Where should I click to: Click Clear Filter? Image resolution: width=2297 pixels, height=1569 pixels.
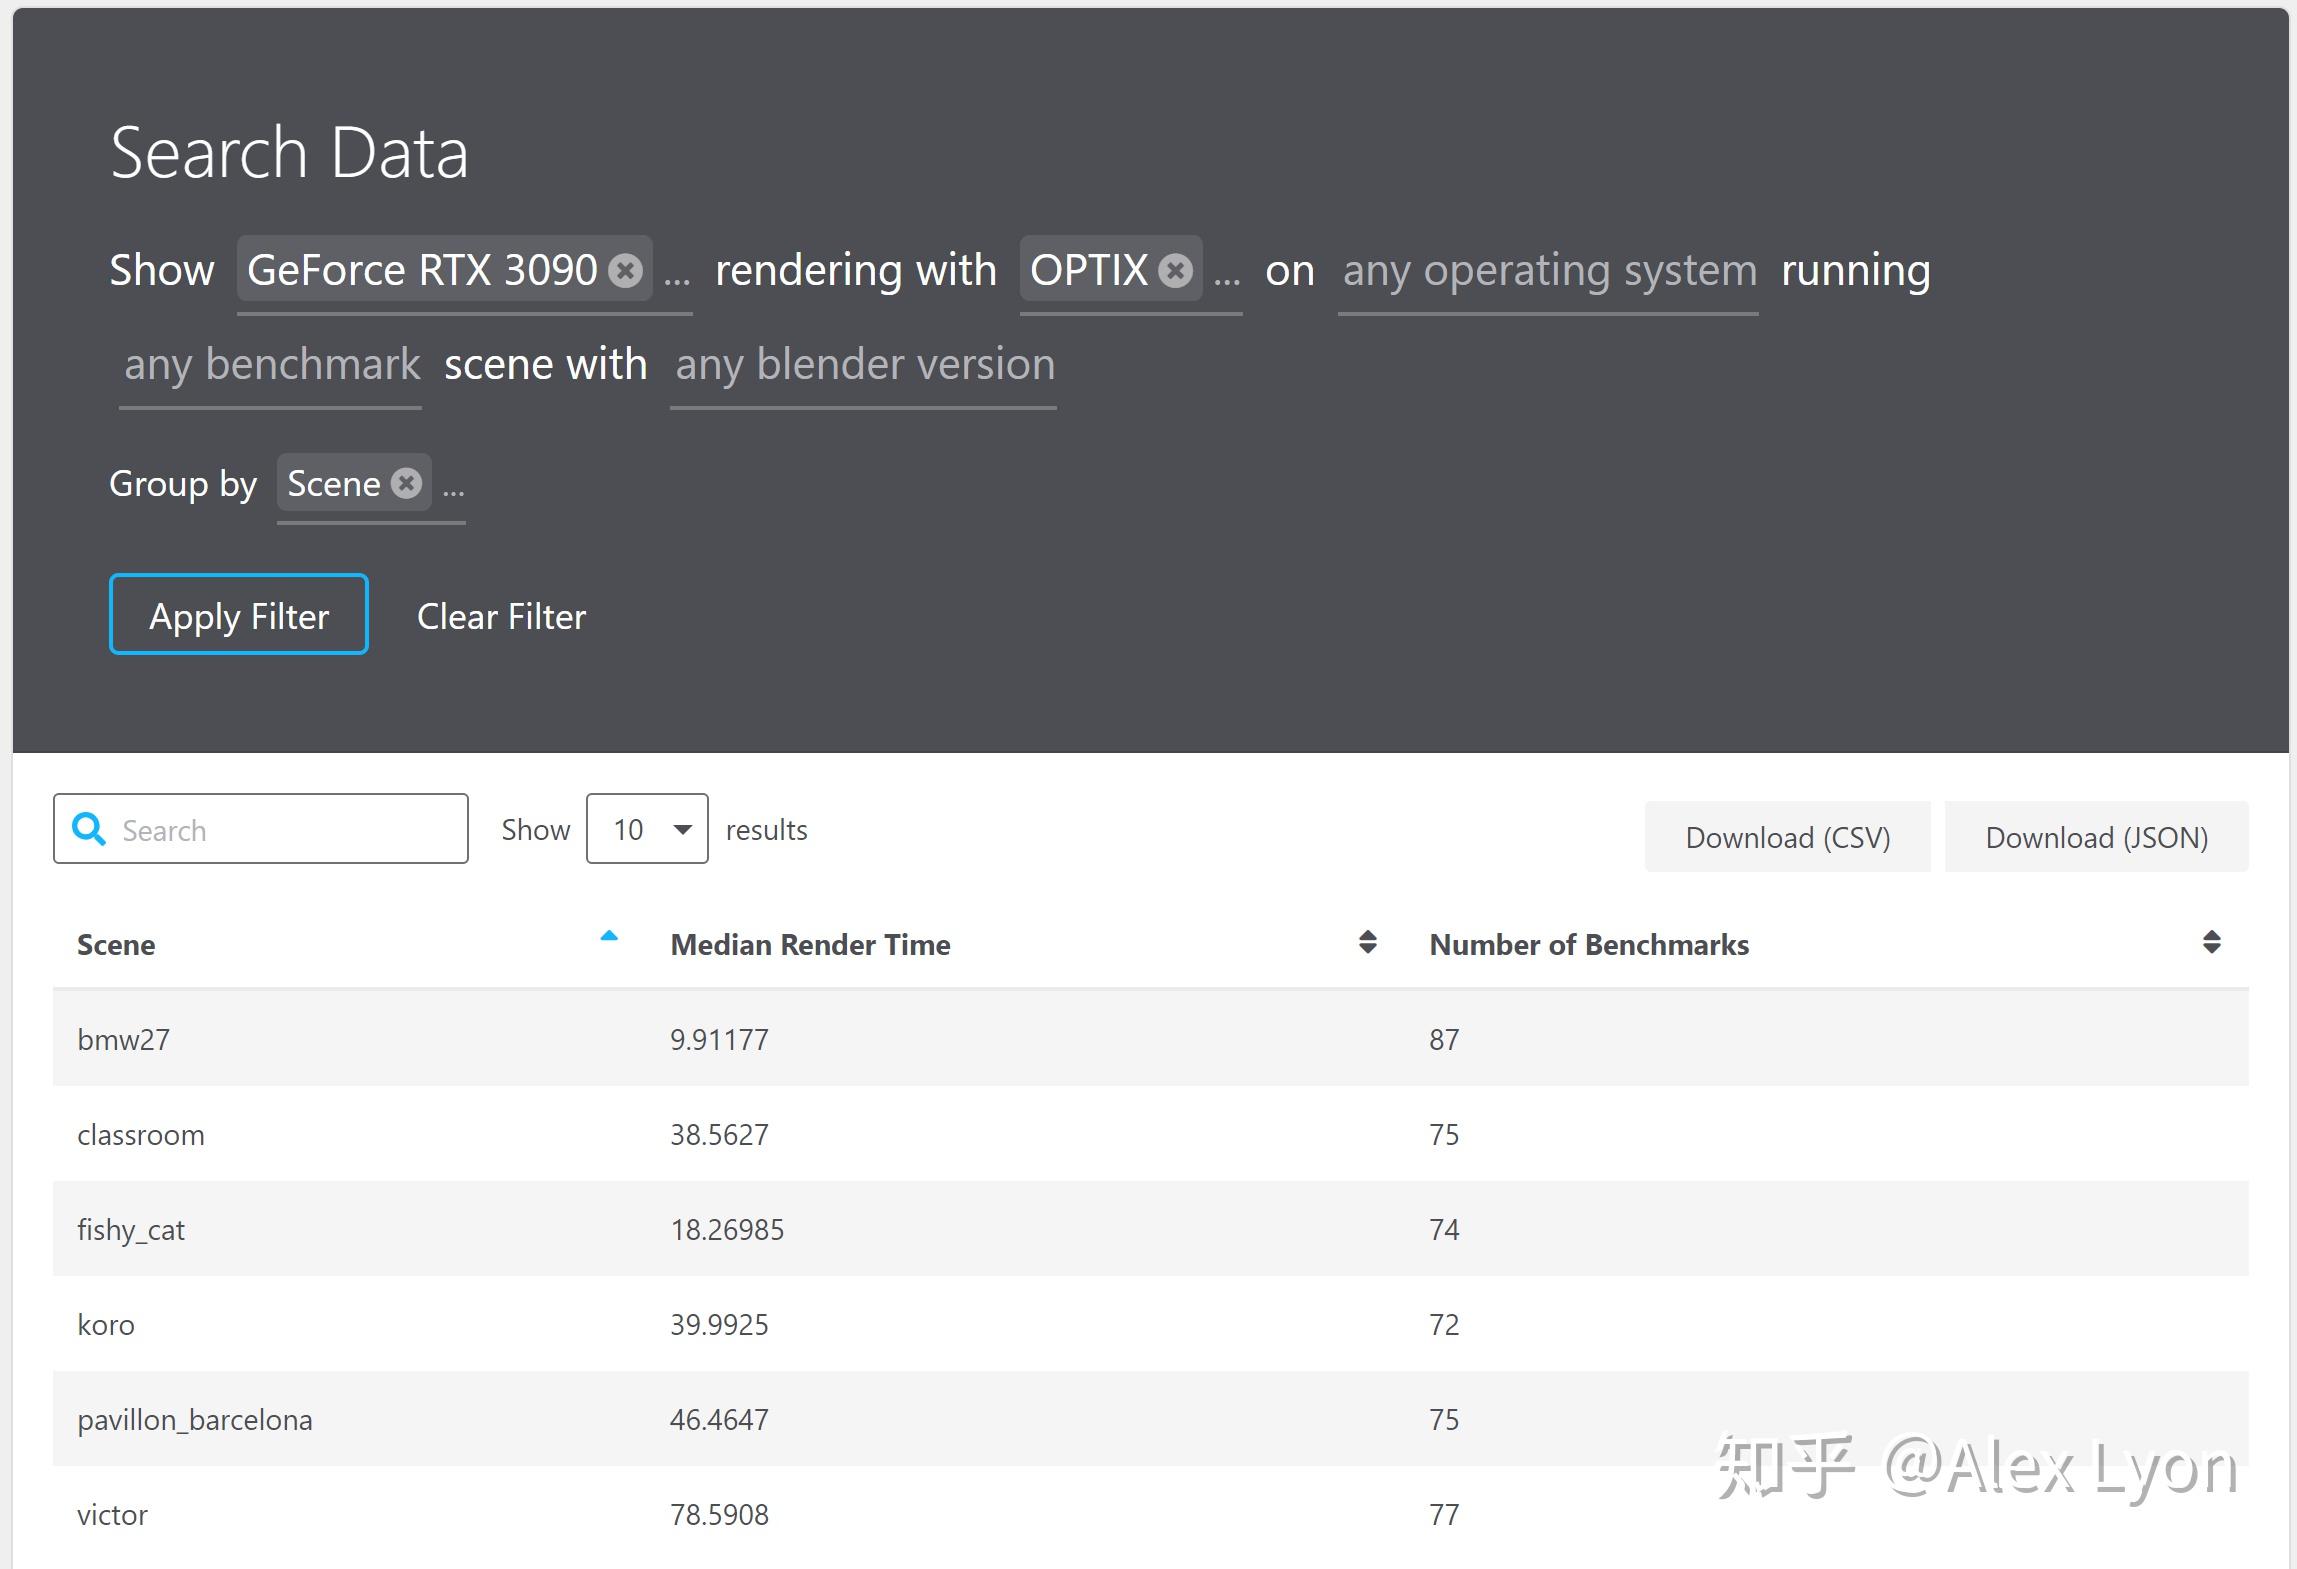(501, 616)
